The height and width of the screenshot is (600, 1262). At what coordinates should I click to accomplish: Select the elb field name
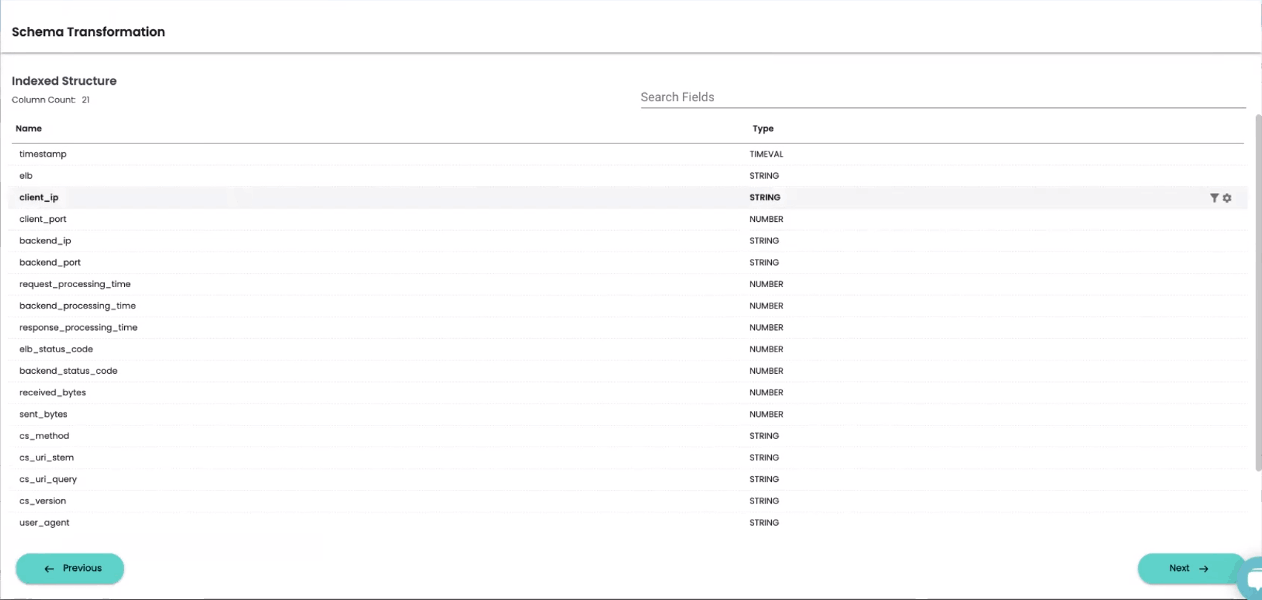[x=26, y=176]
